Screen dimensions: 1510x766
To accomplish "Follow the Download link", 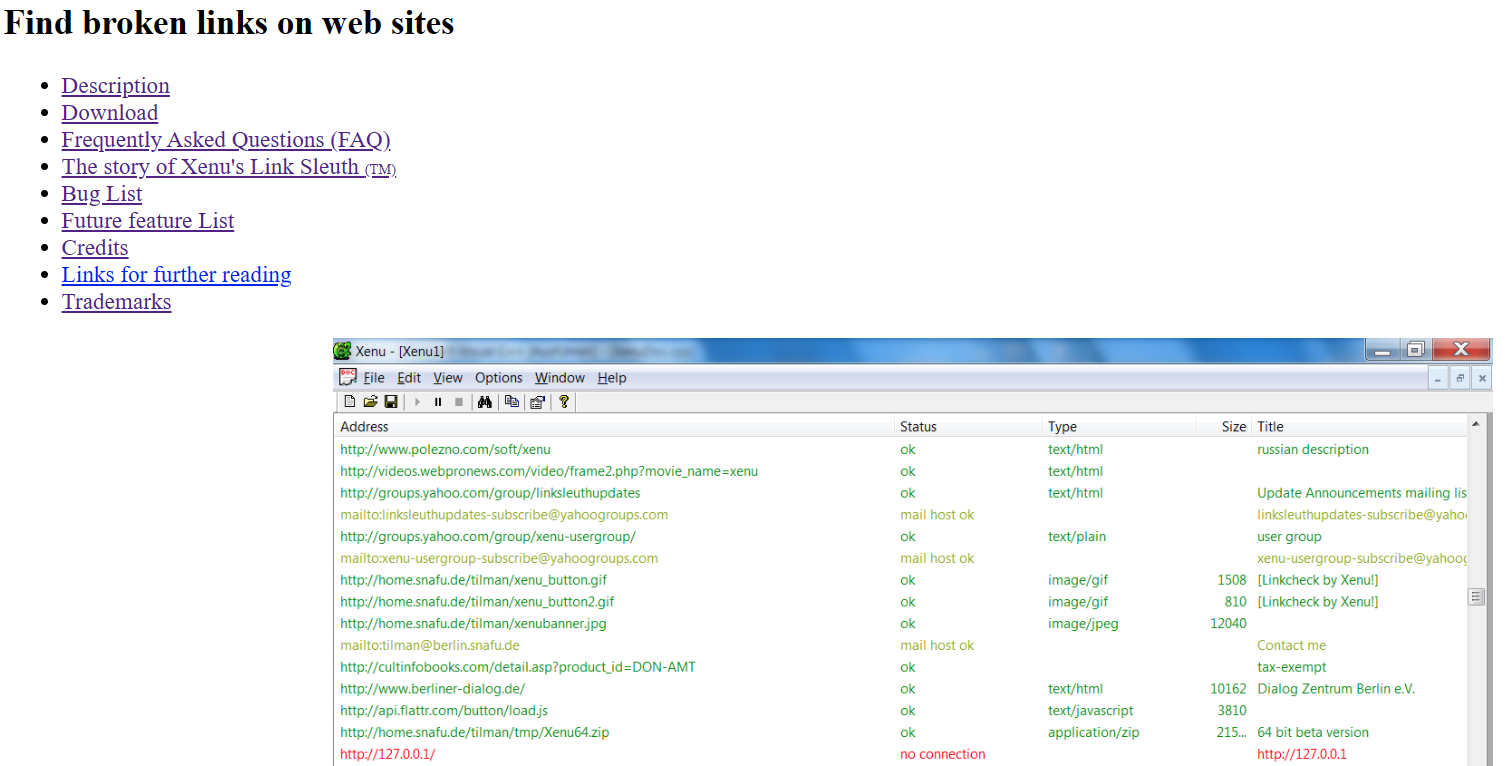I will tap(110, 113).
